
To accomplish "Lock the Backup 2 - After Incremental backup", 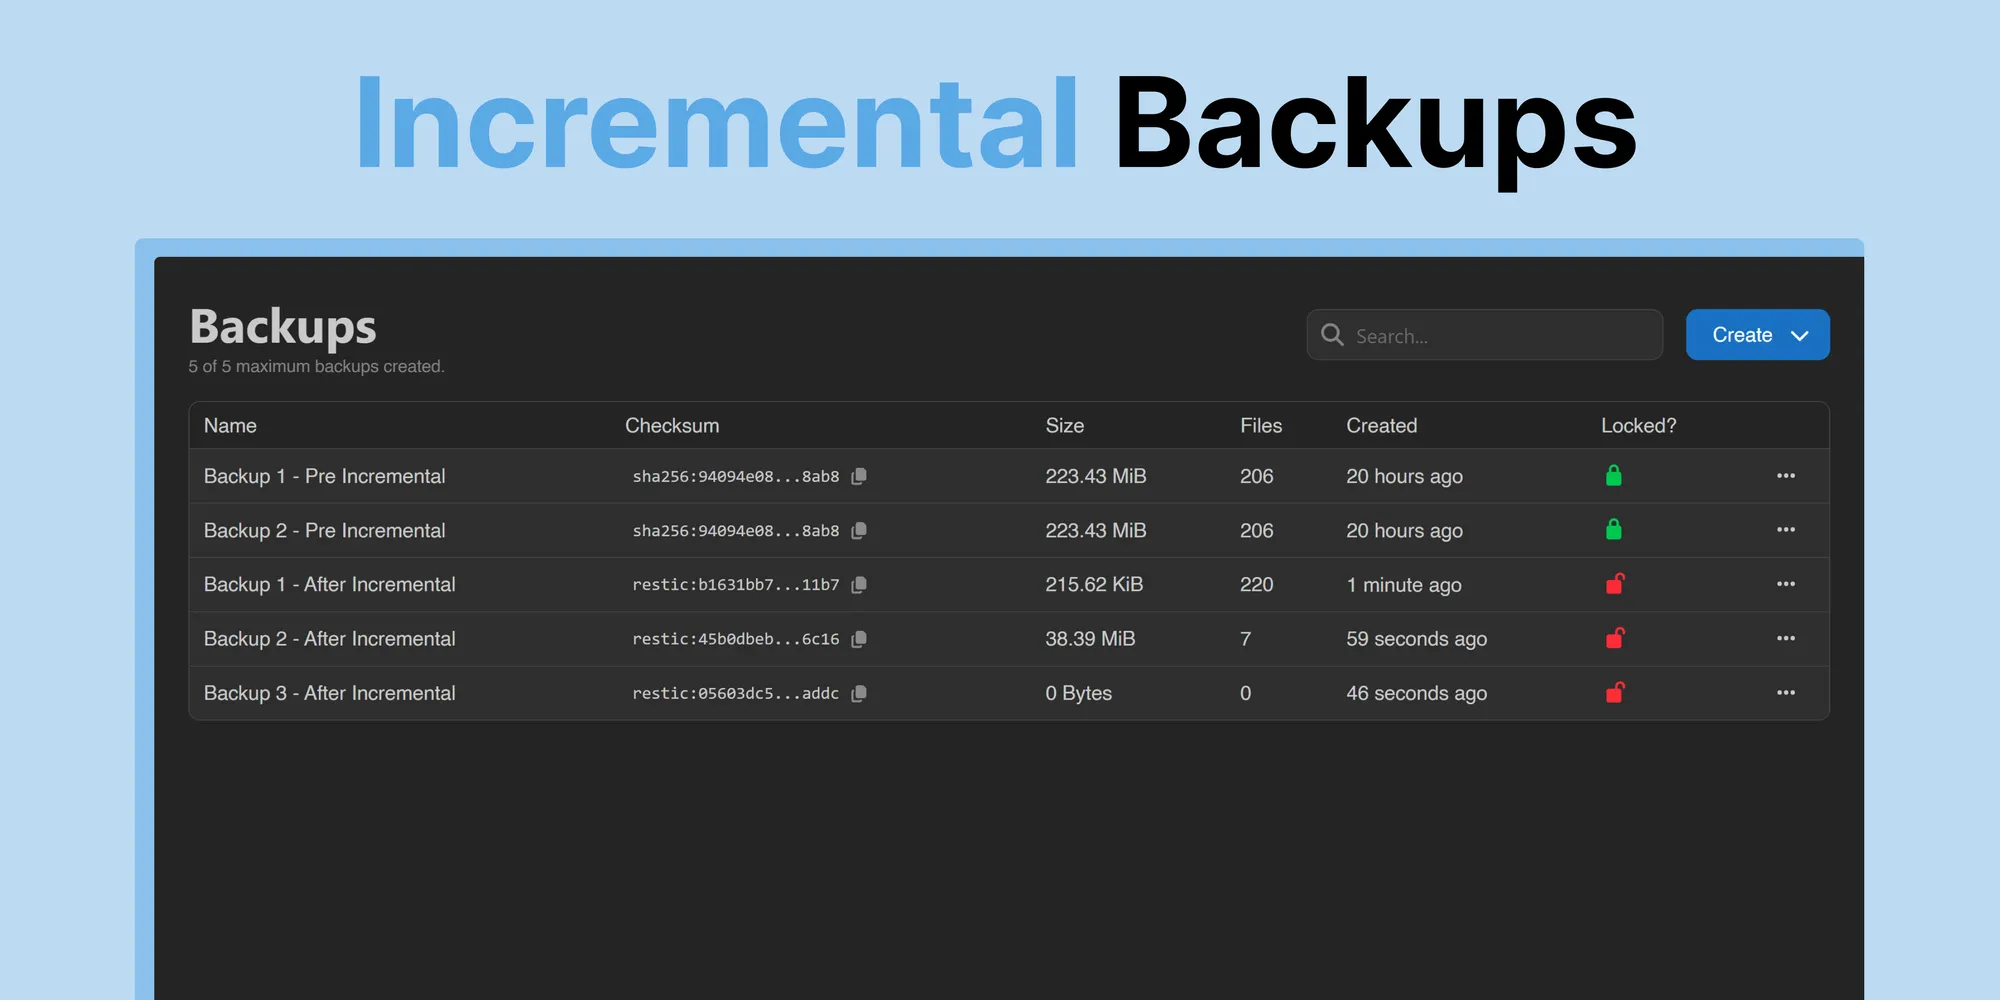I will 1615,638.
